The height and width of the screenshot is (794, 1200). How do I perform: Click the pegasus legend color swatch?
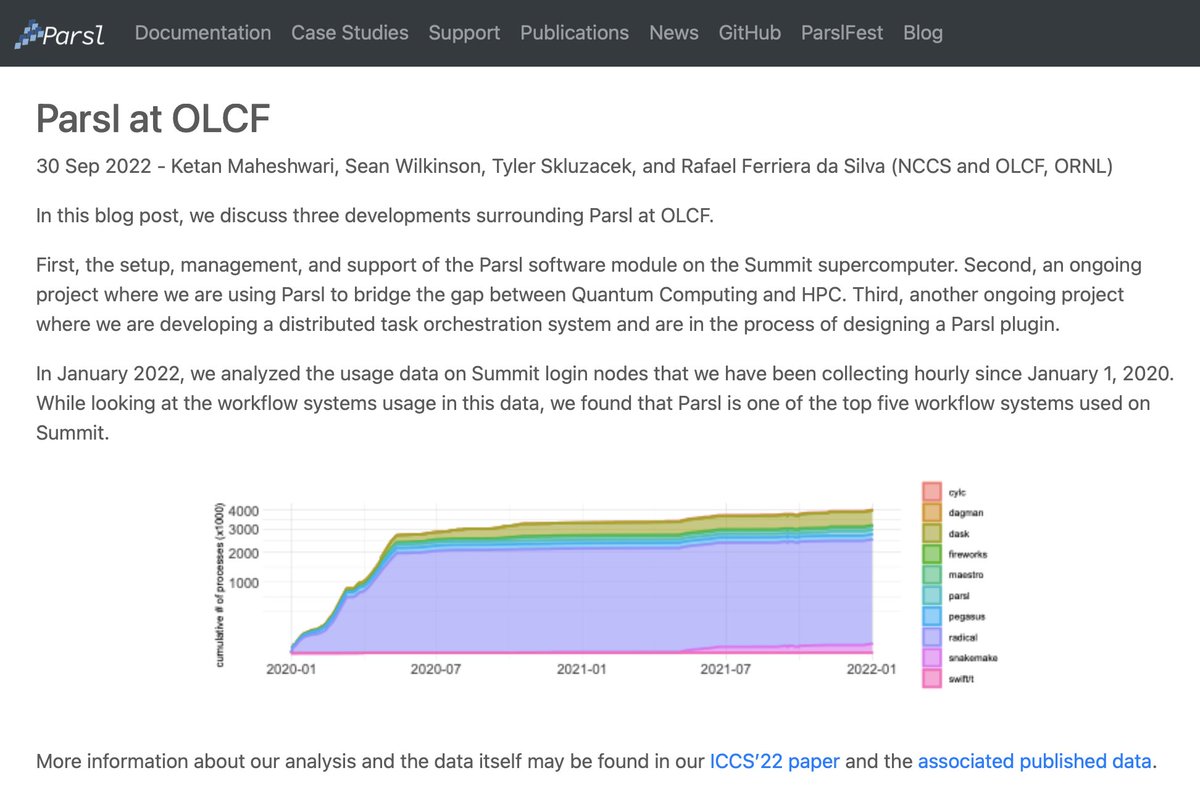pos(931,616)
